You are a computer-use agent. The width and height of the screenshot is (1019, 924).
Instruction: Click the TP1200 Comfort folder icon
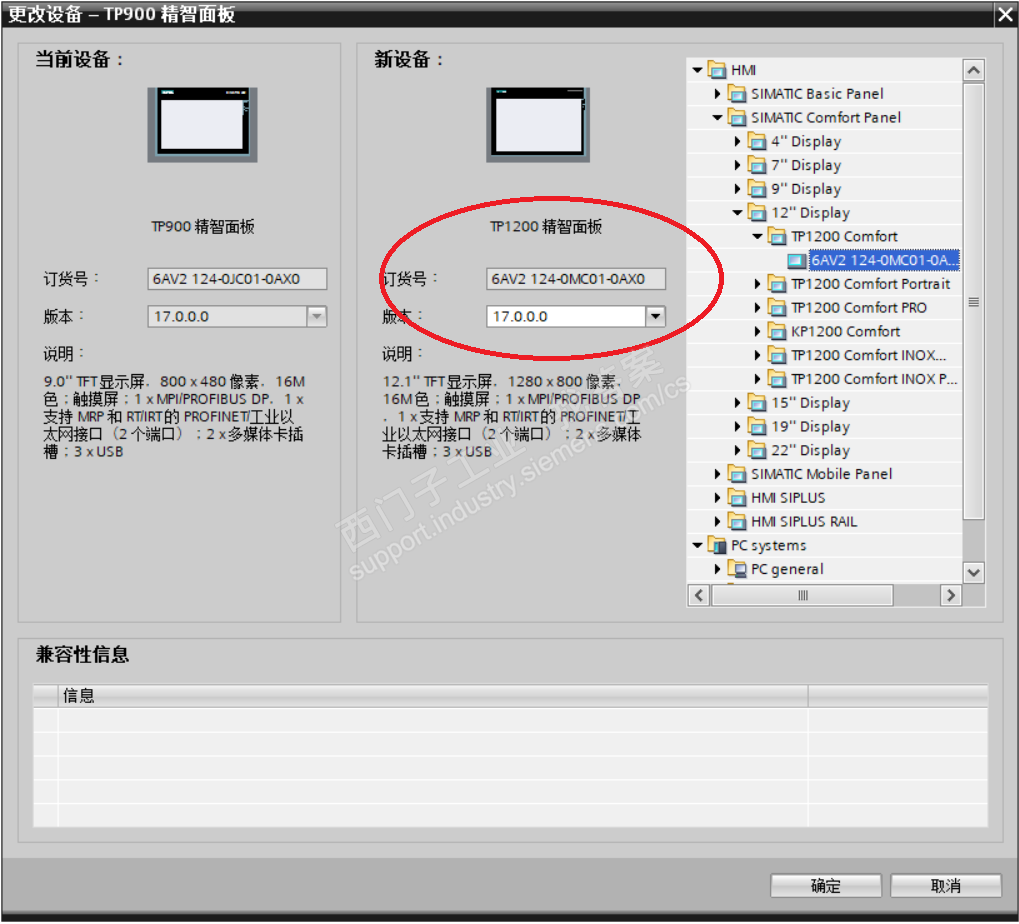pyautogui.click(x=777, y=237)
